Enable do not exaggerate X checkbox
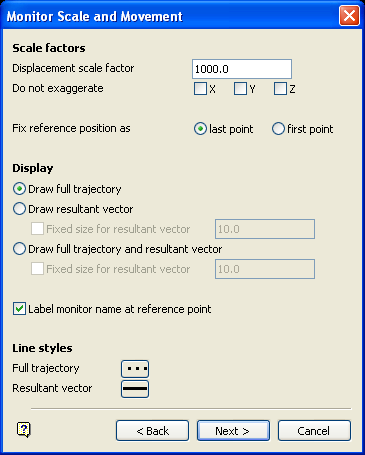Image resolution: width=365 pixels, height=455 pixels. click(200, 89)
